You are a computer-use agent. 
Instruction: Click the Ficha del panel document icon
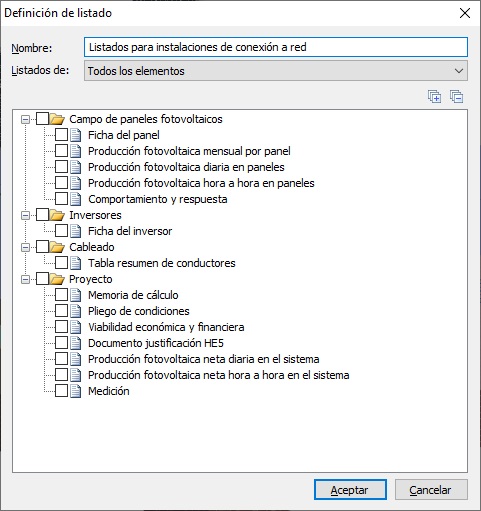76,135
